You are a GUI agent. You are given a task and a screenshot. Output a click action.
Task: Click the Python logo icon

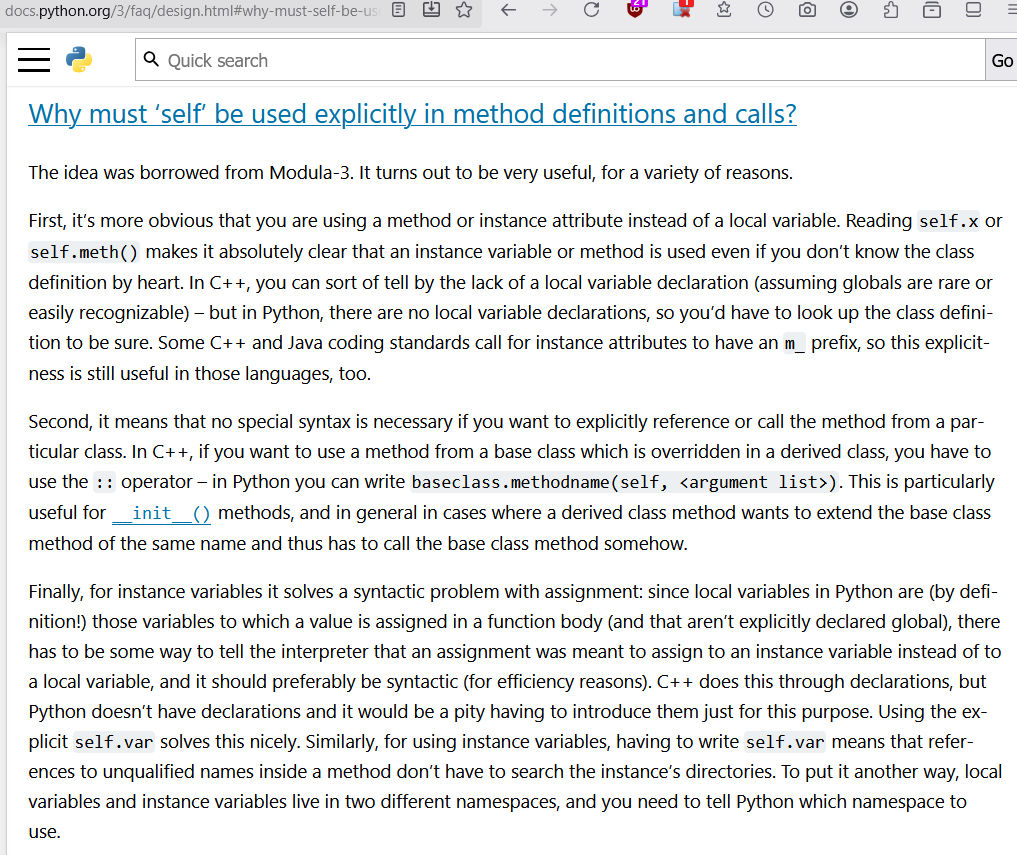79,60
